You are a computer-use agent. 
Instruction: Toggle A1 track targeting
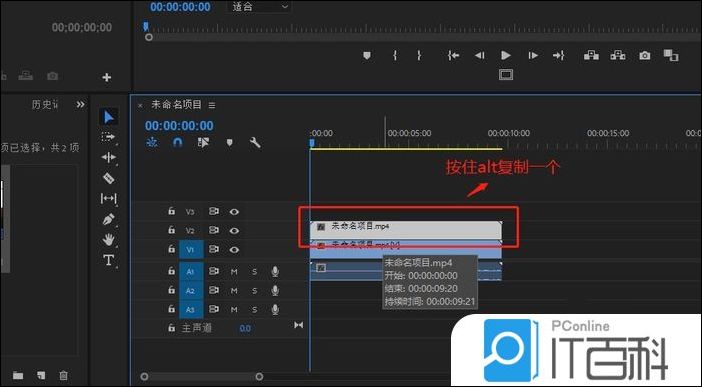191,271
